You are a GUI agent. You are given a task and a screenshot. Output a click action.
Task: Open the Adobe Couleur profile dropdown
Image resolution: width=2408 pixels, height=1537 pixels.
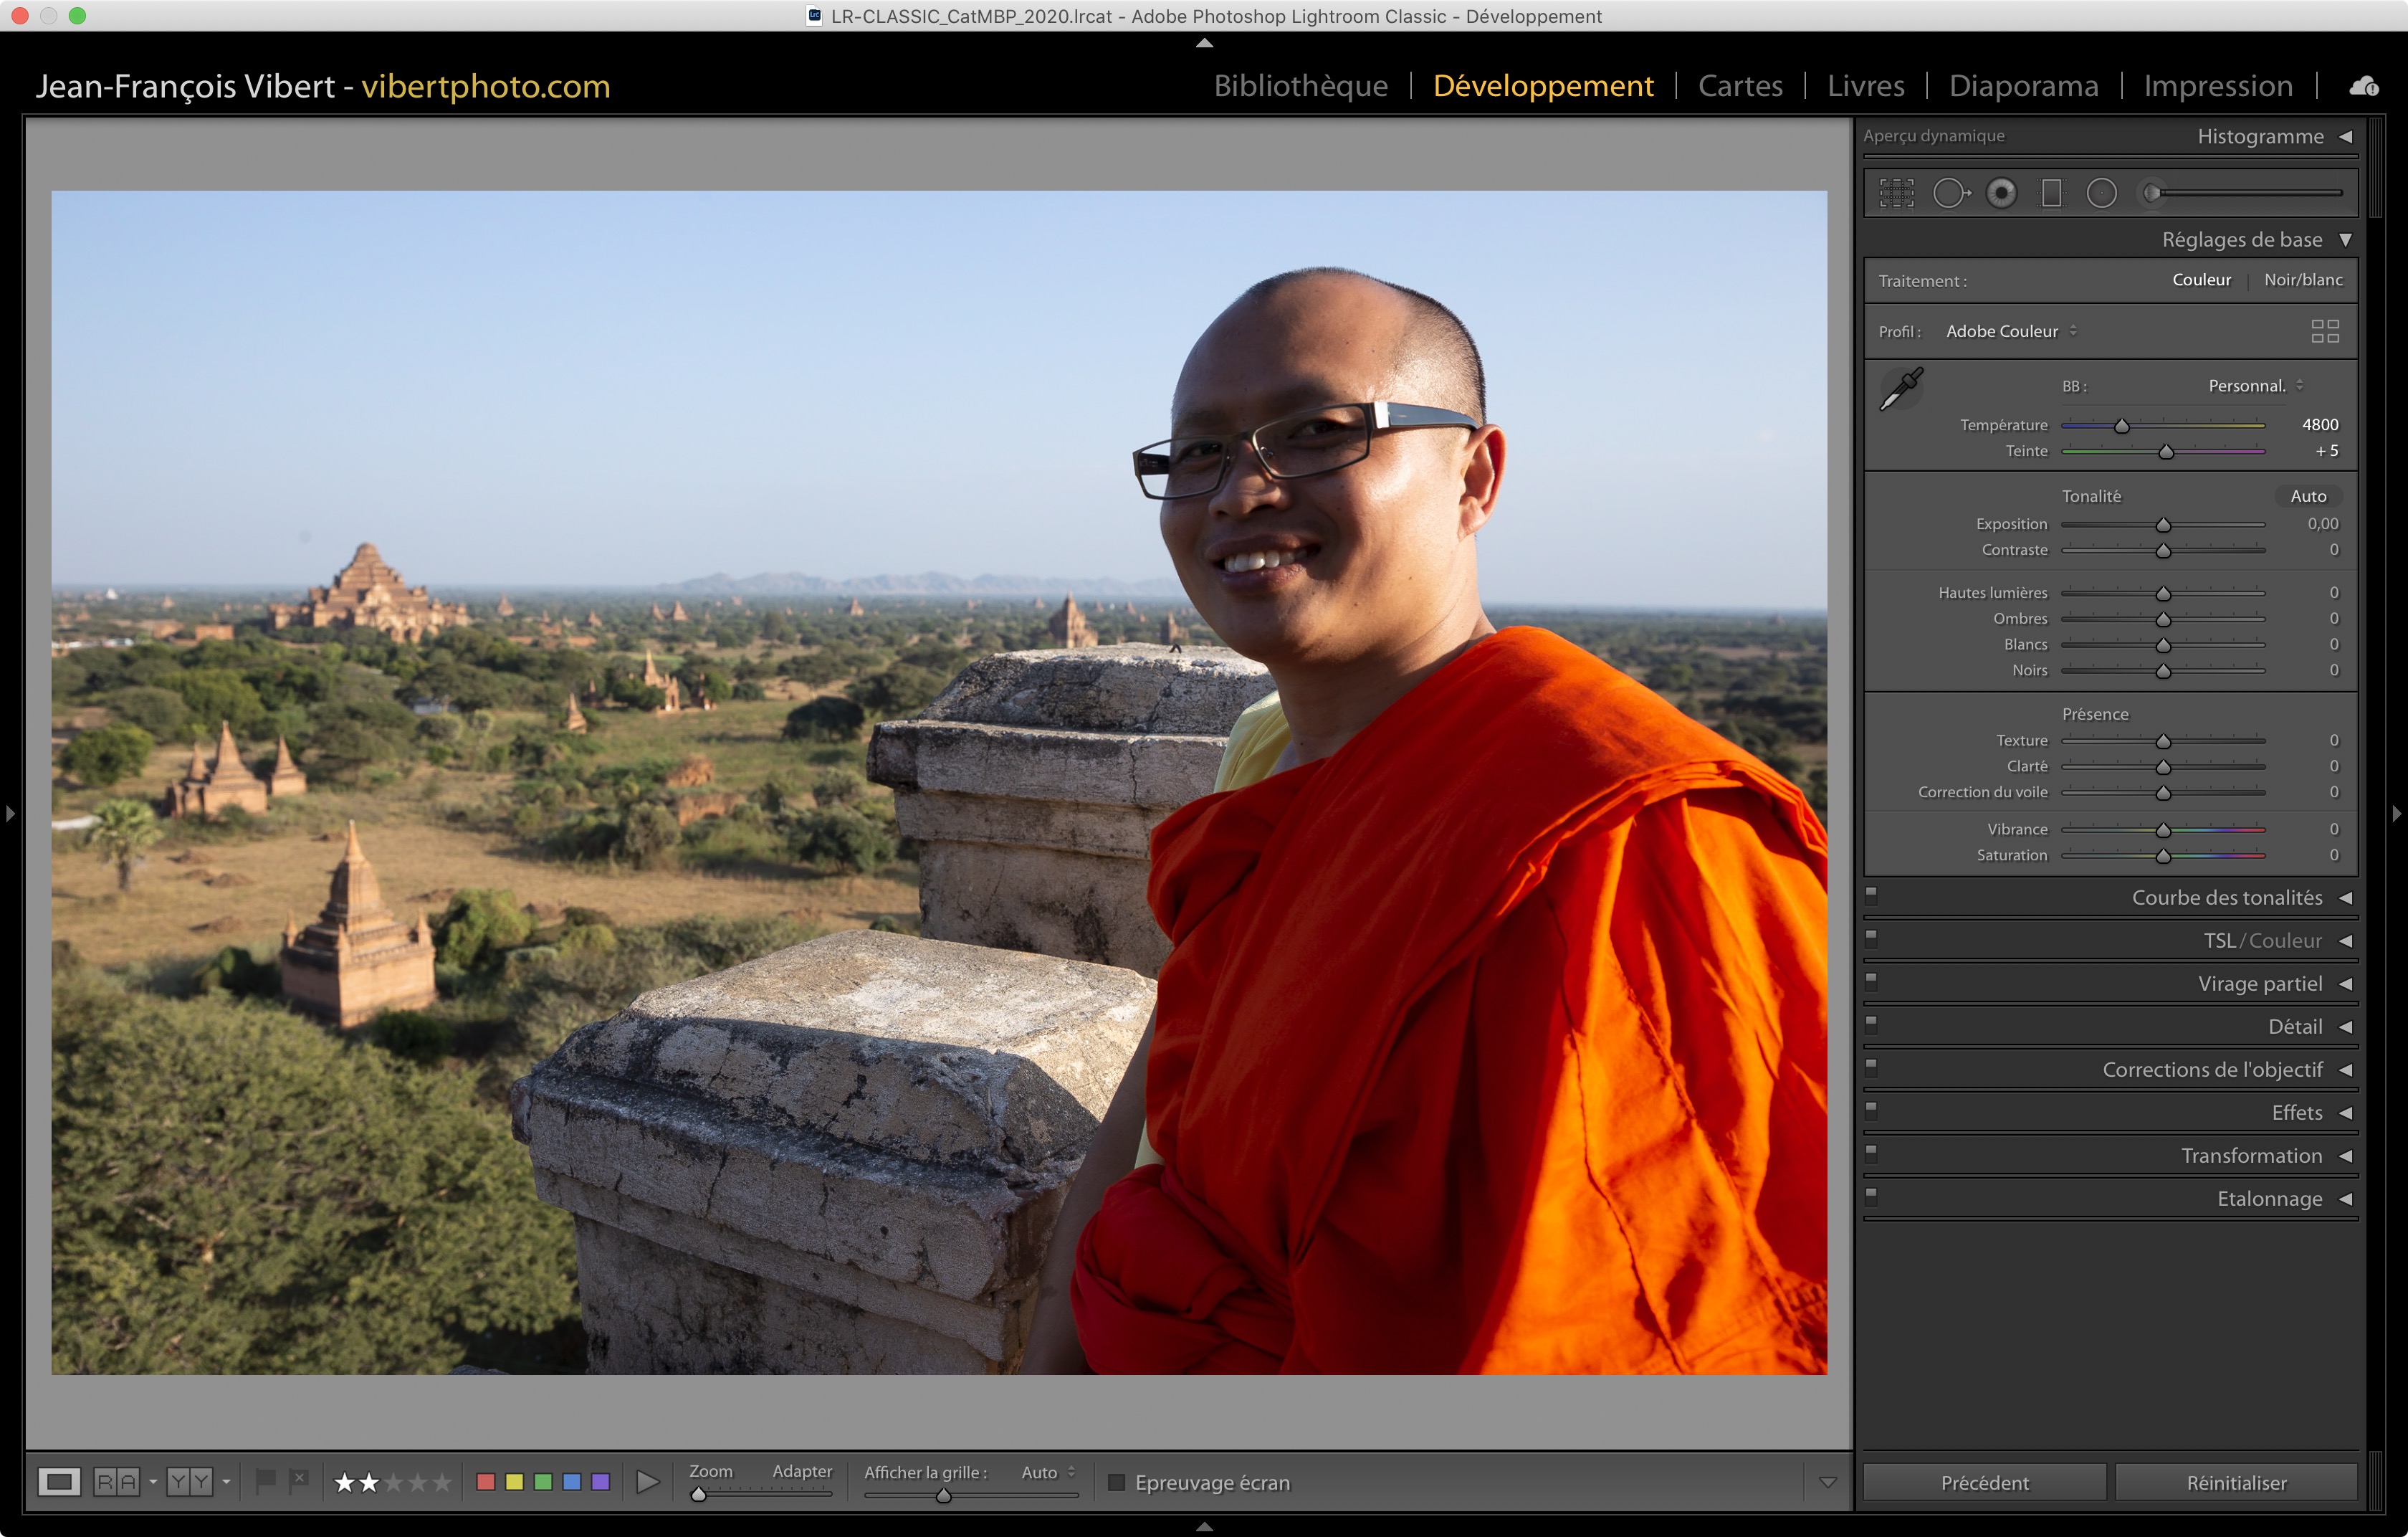click(x=2010, y=331)
